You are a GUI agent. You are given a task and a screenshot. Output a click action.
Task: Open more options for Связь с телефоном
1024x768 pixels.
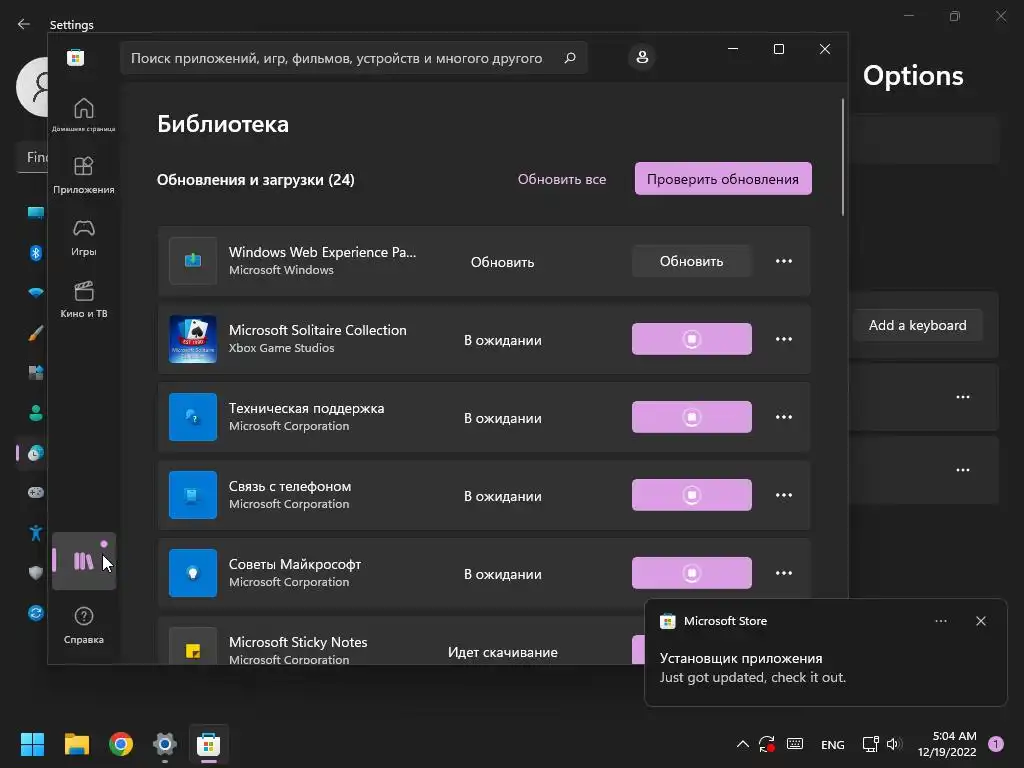click(x=784, y=495)
